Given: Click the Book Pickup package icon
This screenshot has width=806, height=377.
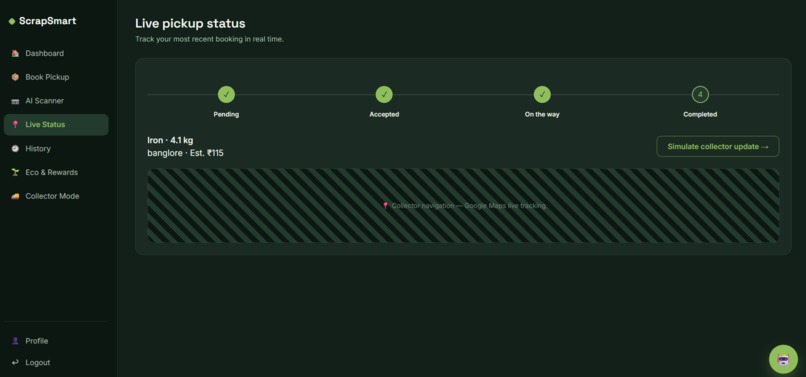Looking at the screenshot, I should 15,77.
